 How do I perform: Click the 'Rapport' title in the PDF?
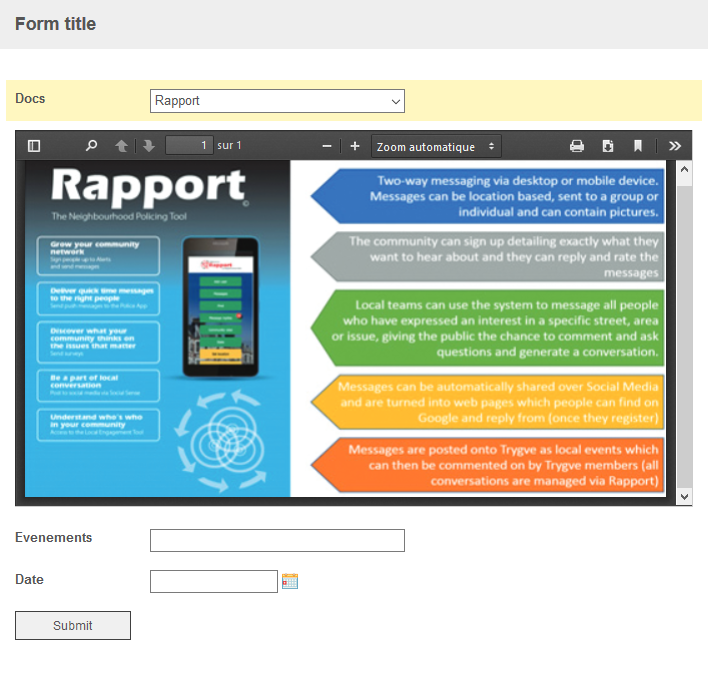click(x=149, y=187)
